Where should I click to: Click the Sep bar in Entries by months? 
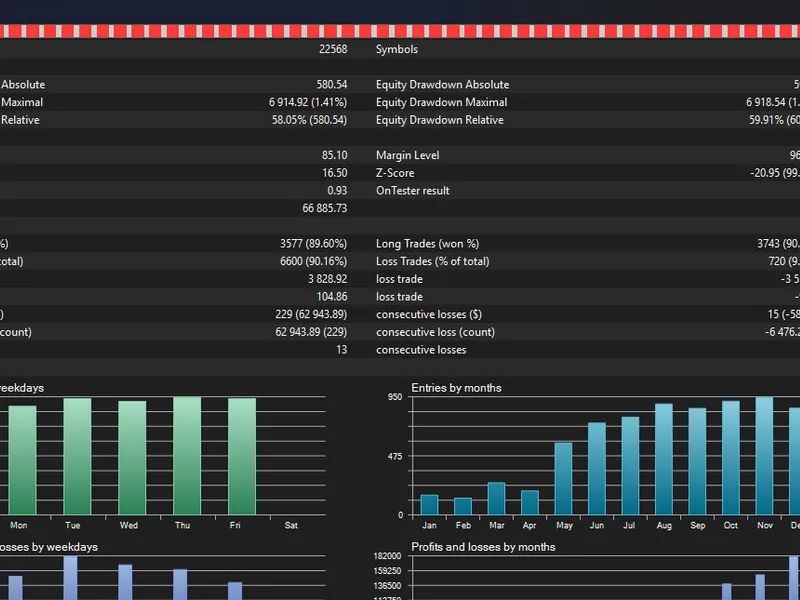[697, 461]
